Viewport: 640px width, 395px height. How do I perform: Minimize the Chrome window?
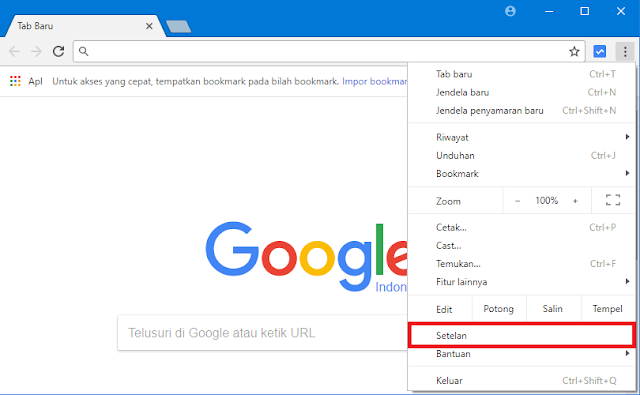click(549, 11)
